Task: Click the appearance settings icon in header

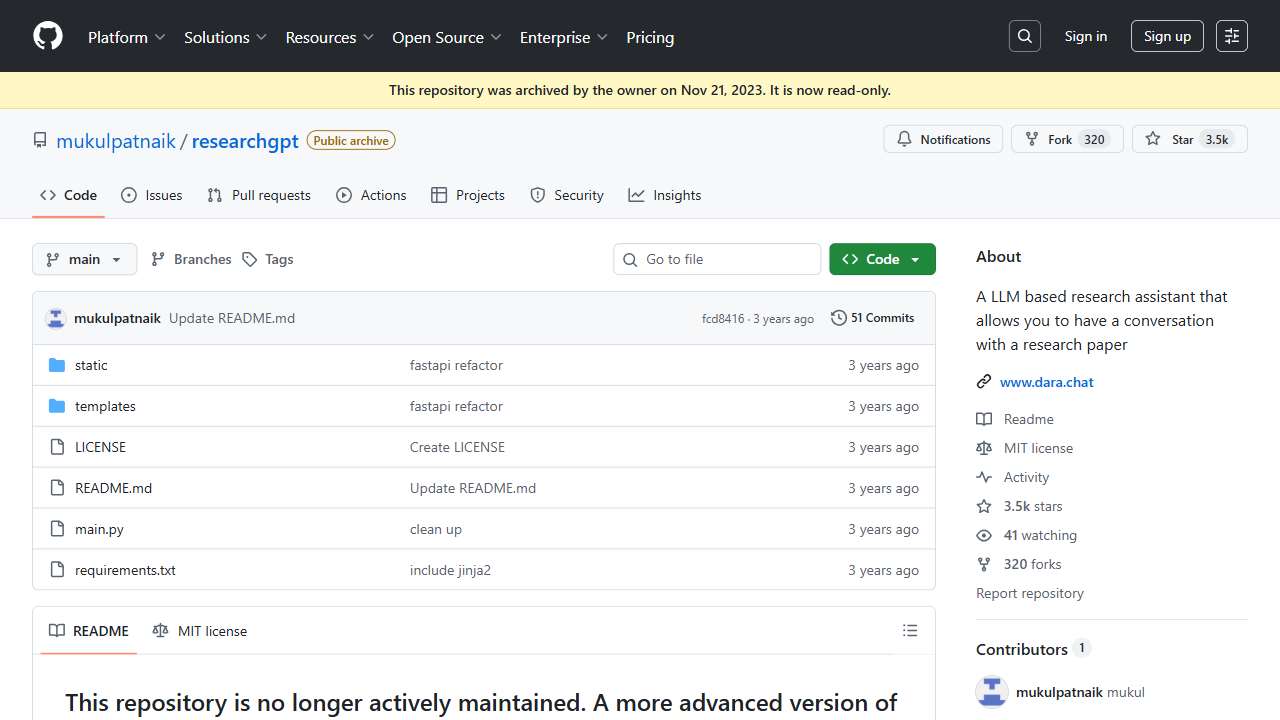Action: (x=1232, y=36)
